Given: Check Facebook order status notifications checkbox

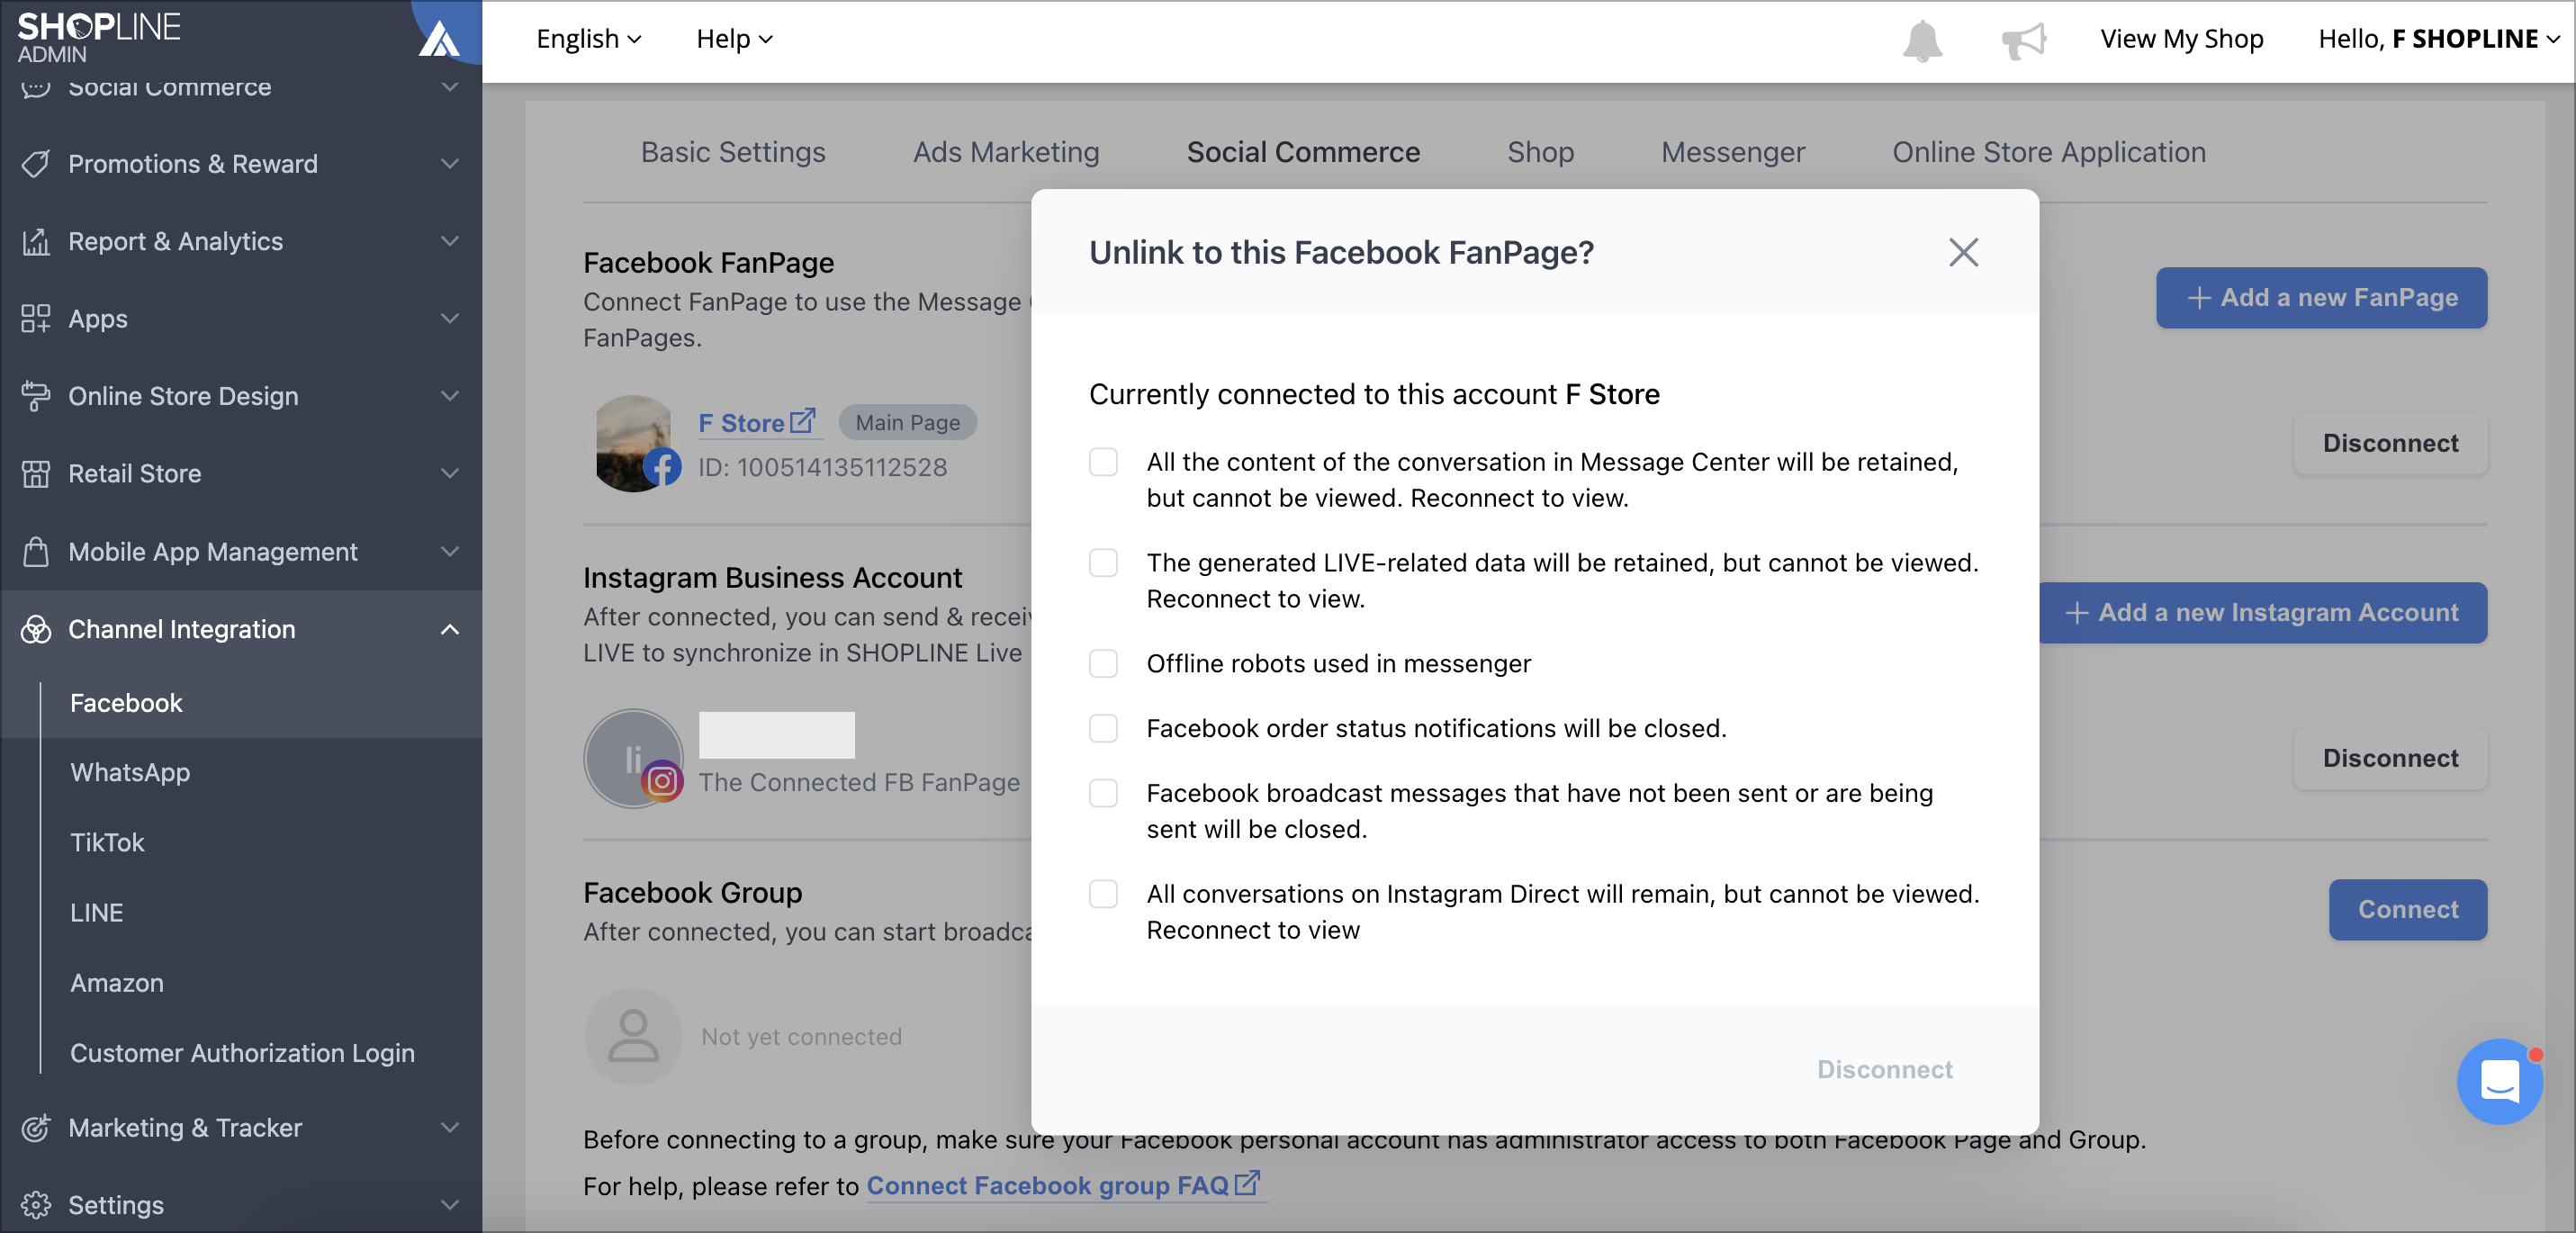Looking at the screenshot, I should (x=1103, y=728).
